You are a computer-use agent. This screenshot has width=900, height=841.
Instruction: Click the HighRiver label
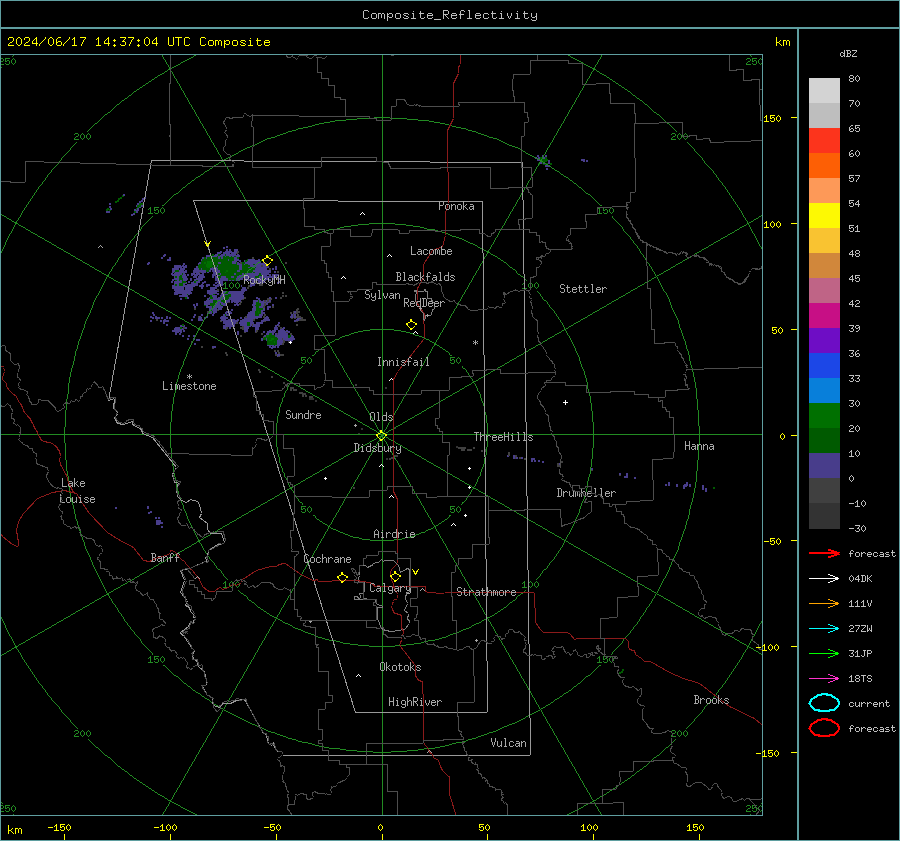tap(415, 702)
